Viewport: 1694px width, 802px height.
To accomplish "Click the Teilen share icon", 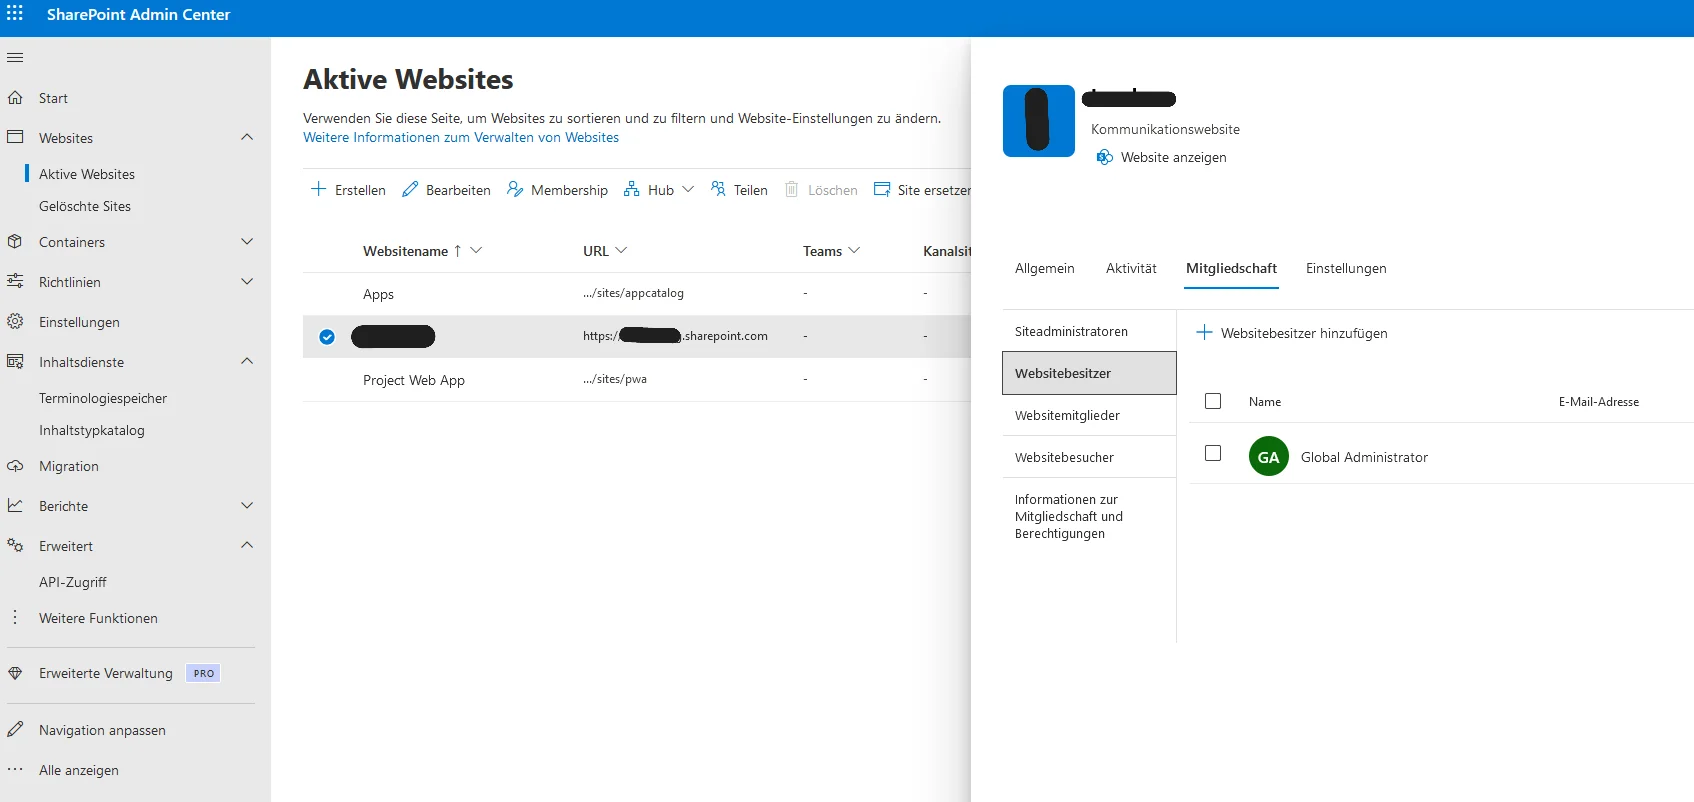I will [718, 189].
